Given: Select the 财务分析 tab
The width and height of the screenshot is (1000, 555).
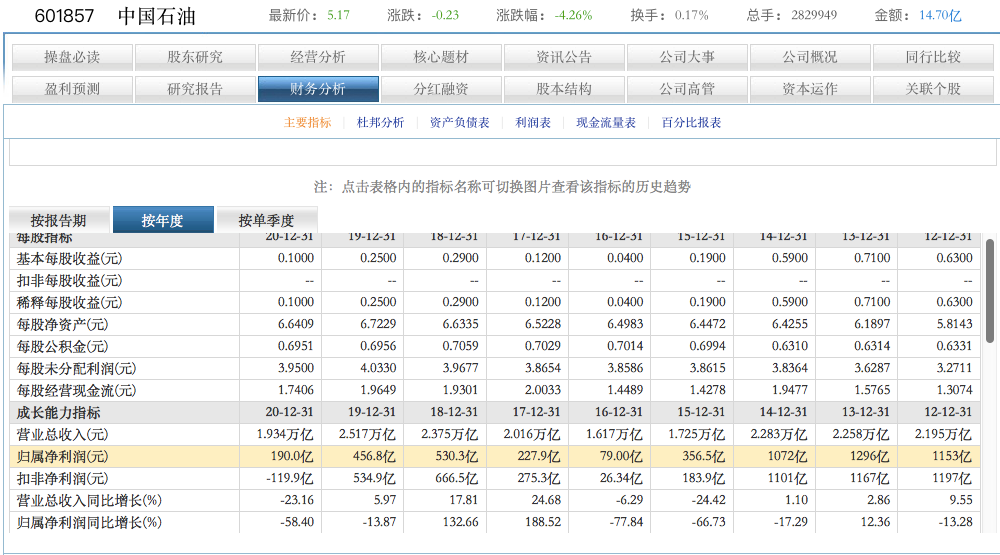Looking at the screenshot, I should [x=318, y=89].
